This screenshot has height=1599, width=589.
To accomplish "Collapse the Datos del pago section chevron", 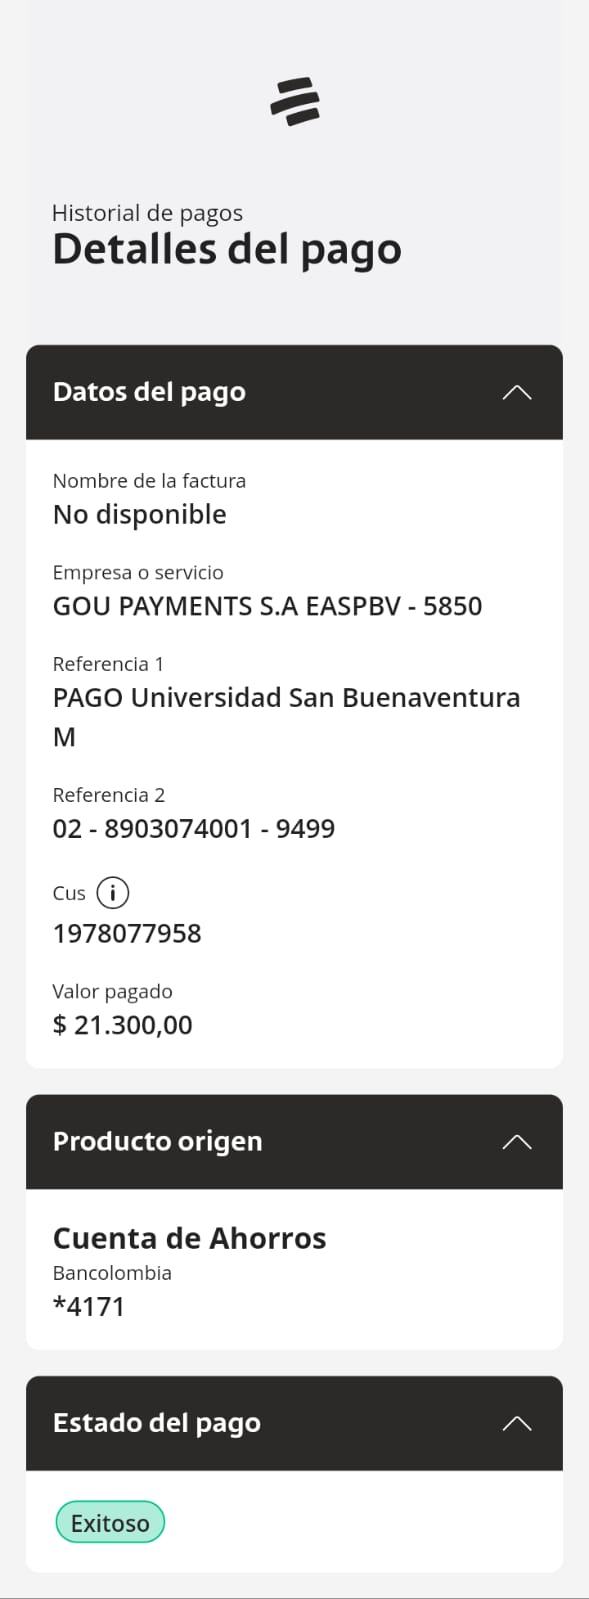I will point(517,392).
